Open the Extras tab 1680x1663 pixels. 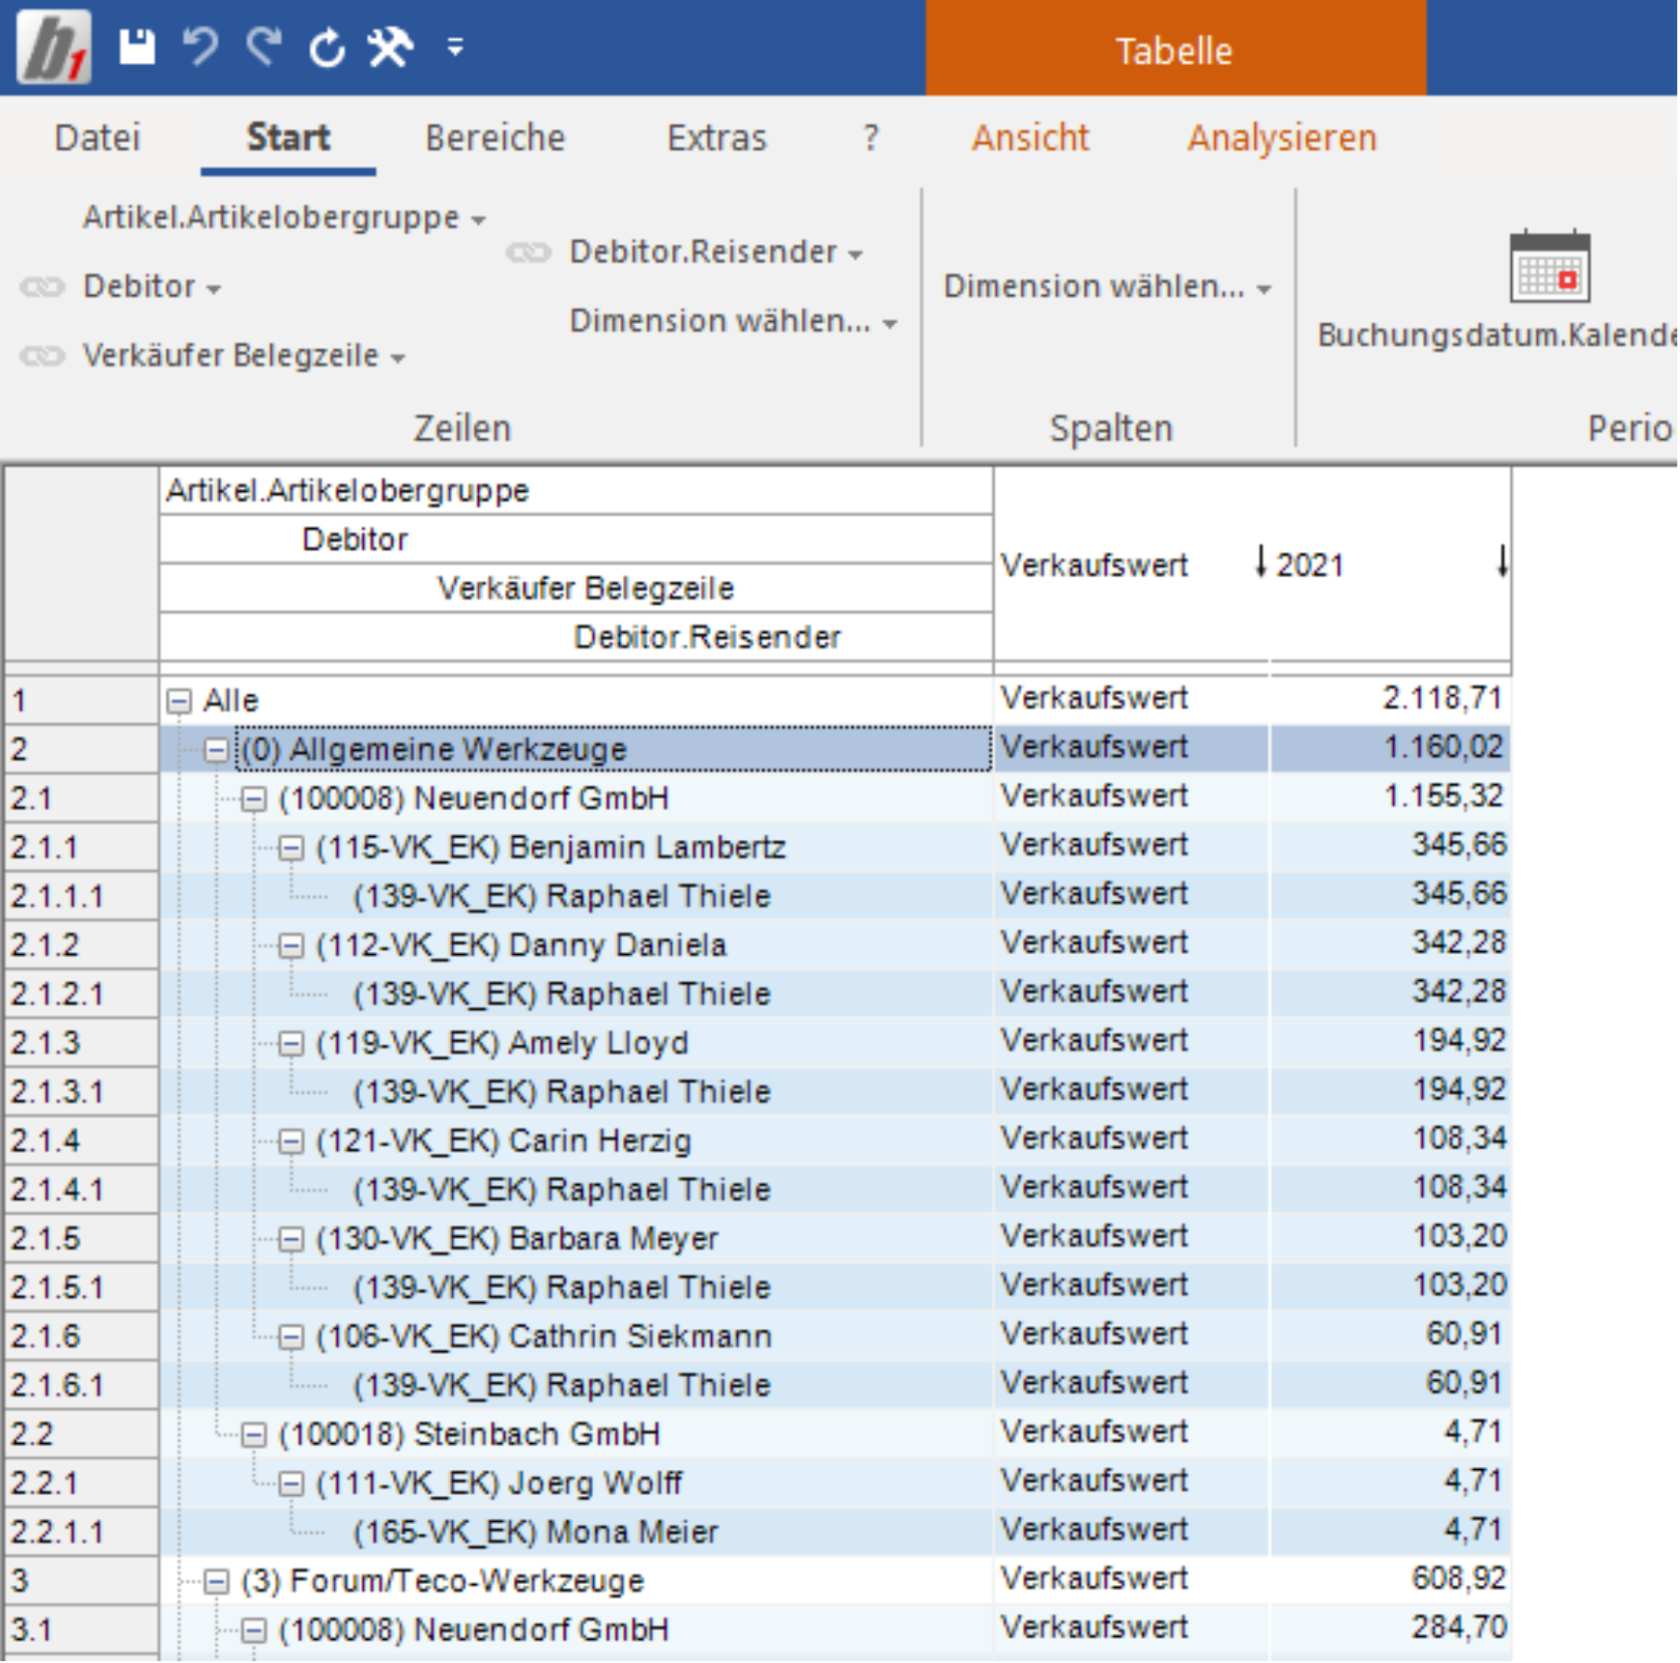(x=716, y=138)
